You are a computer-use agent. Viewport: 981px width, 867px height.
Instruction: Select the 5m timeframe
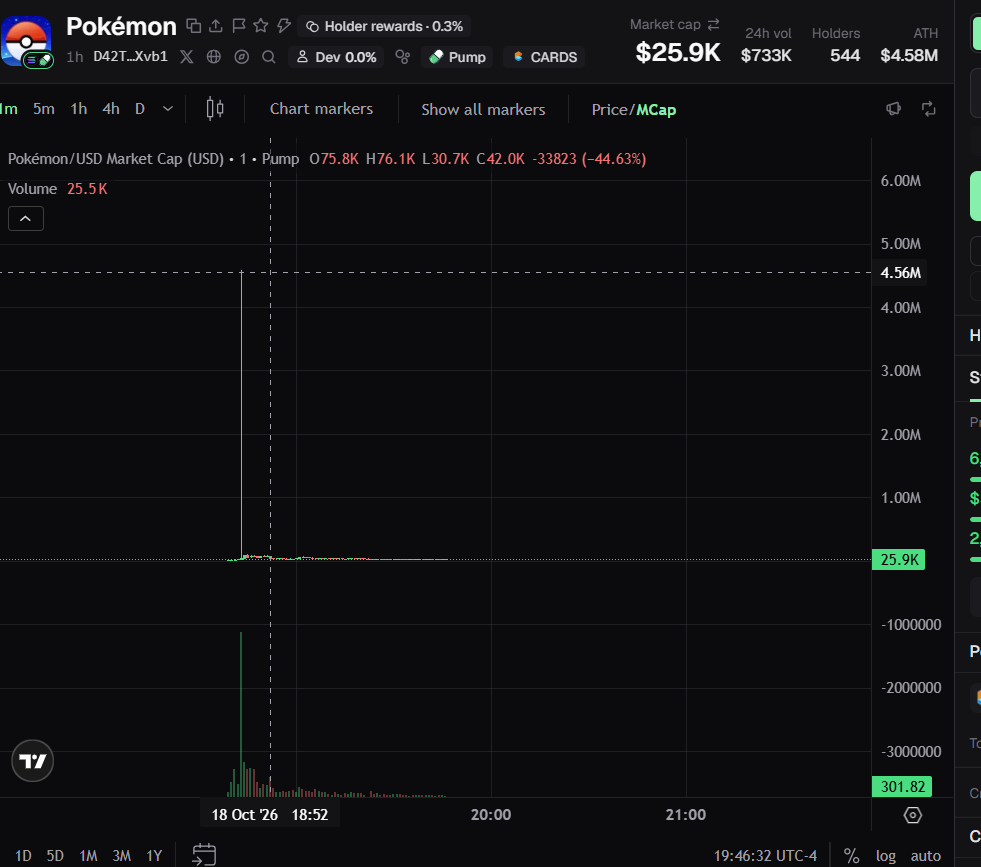point(44,109)
